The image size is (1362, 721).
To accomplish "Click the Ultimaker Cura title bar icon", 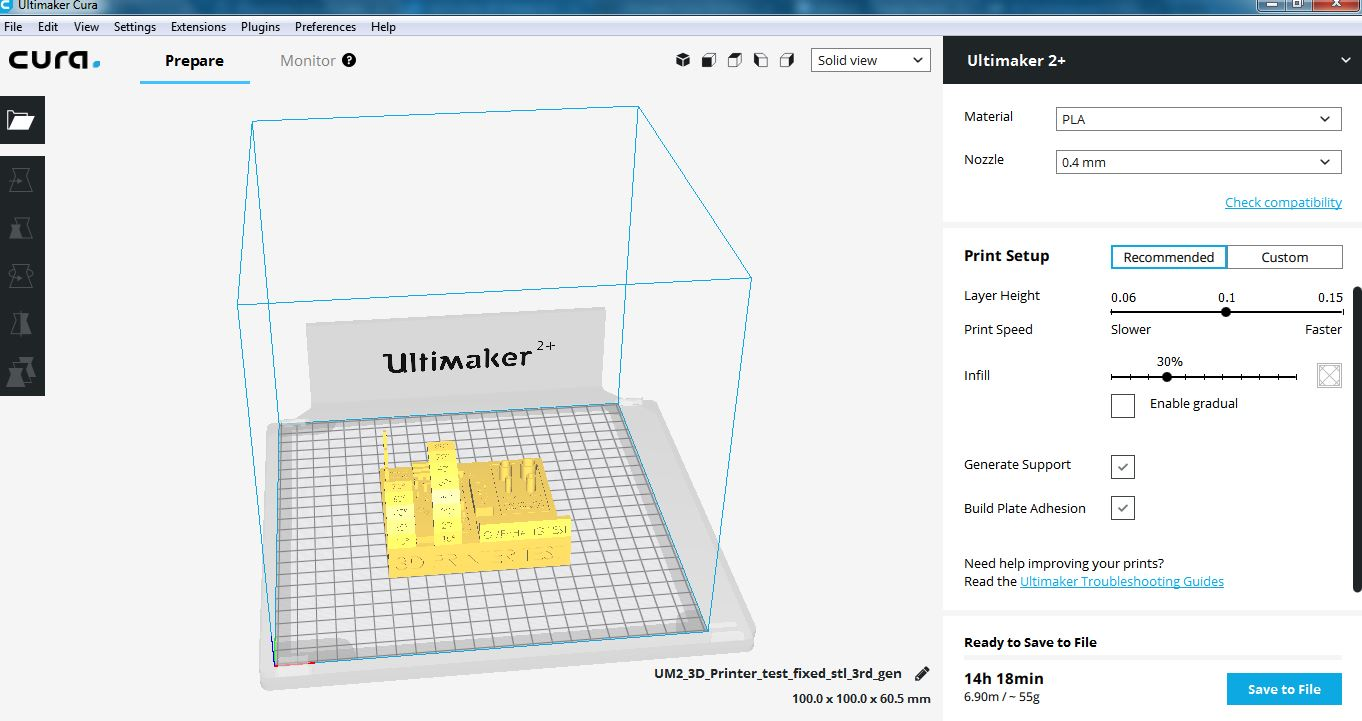I will click(8, 6).
